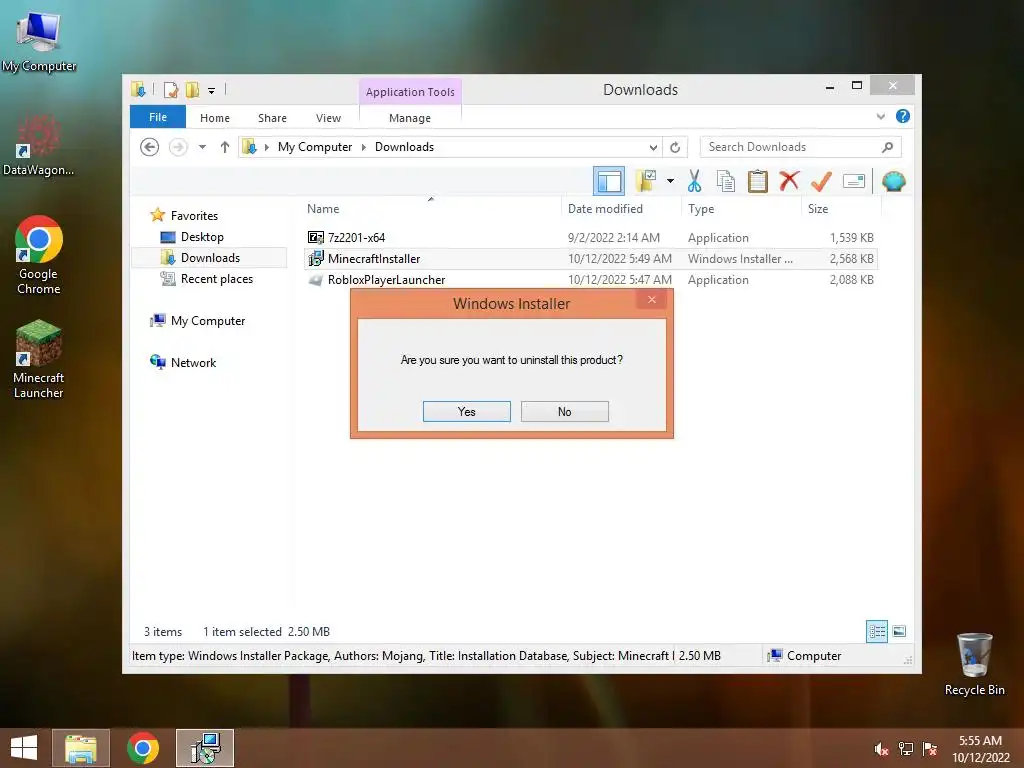The image size is (1024, 768).
Task: Sort by the Type column header
Action: pyautogui.click(x=701, y=209)
